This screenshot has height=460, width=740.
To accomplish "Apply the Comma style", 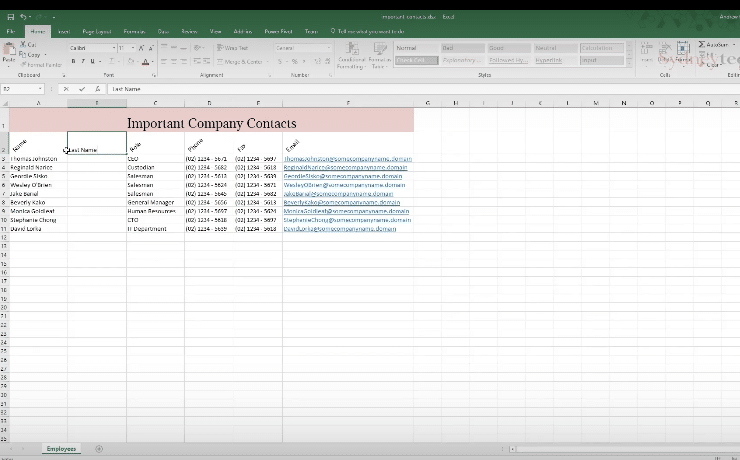I will [303, 61].
